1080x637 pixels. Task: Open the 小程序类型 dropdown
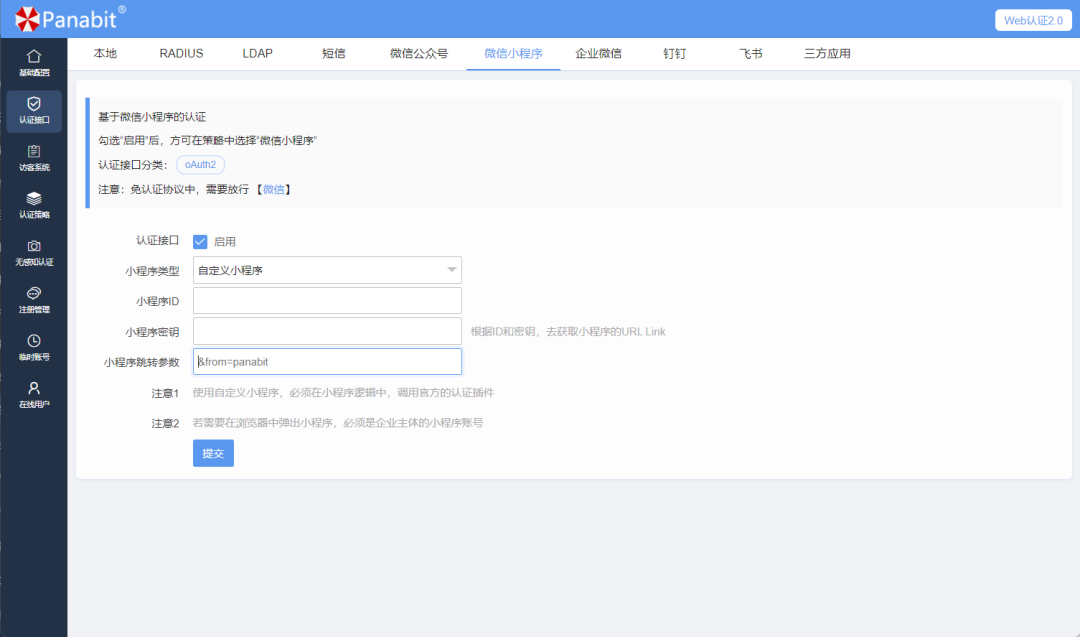tap(327, 270)
